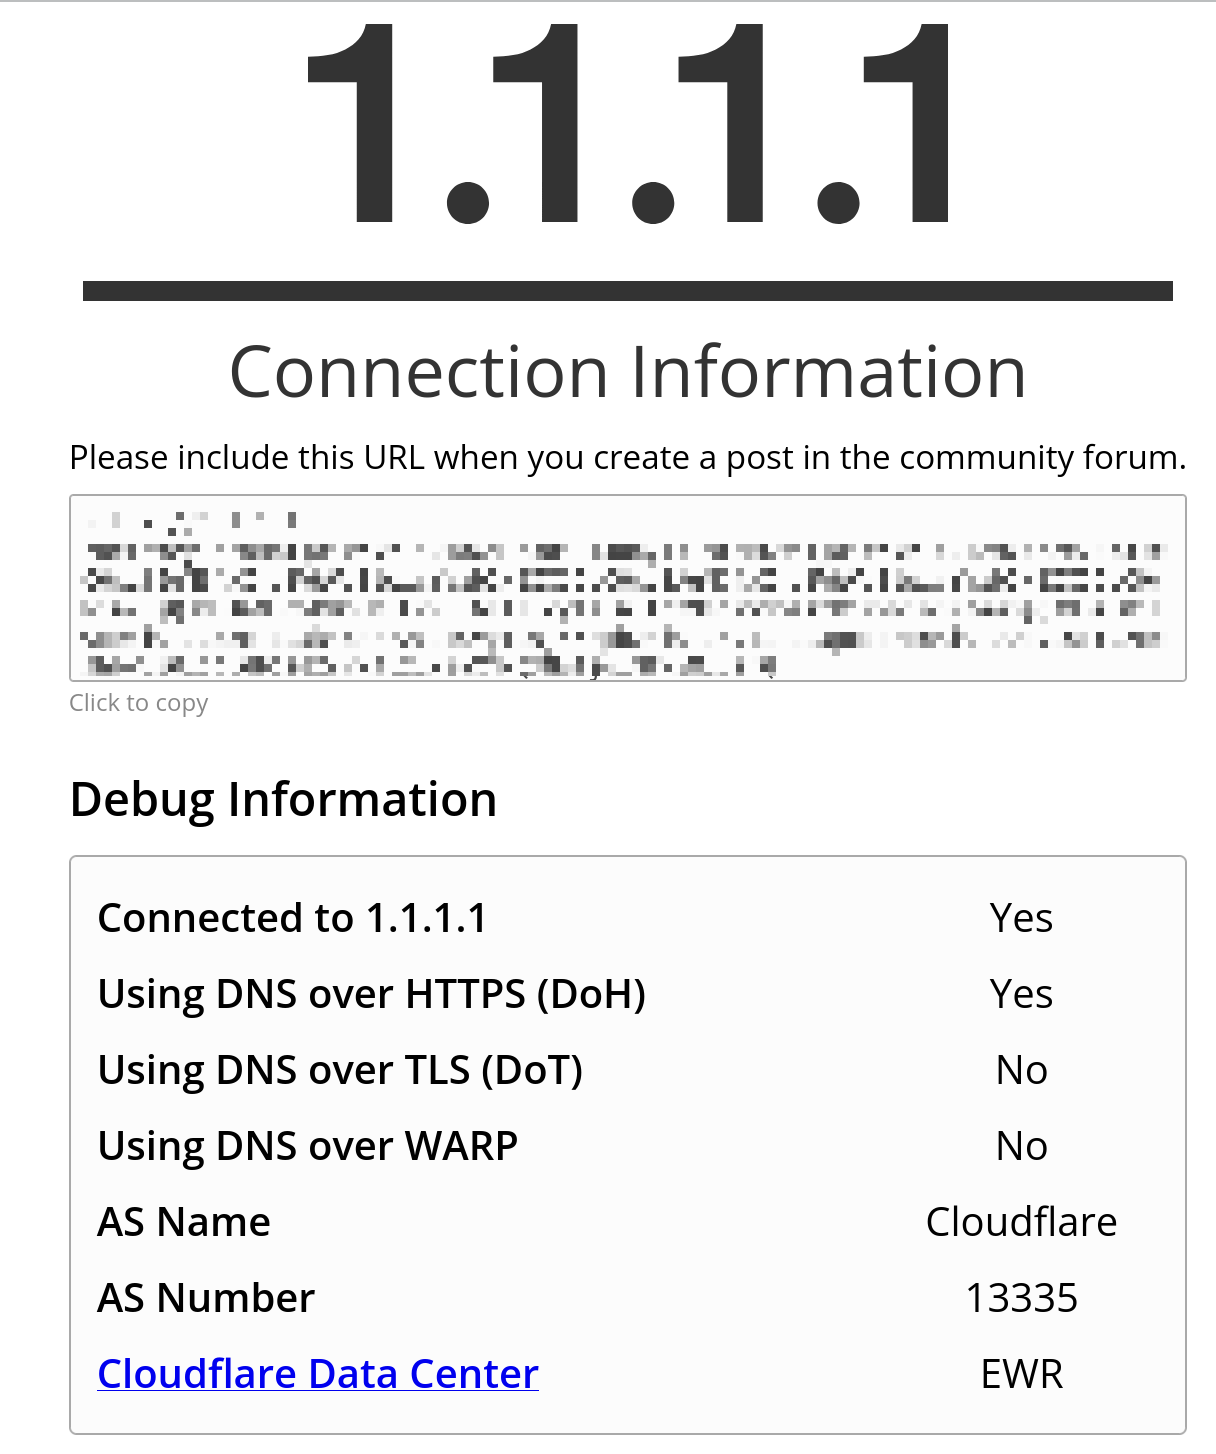Click the AS Name label
Viewport: 1216px width, 1454px height.
[183, 1221]
